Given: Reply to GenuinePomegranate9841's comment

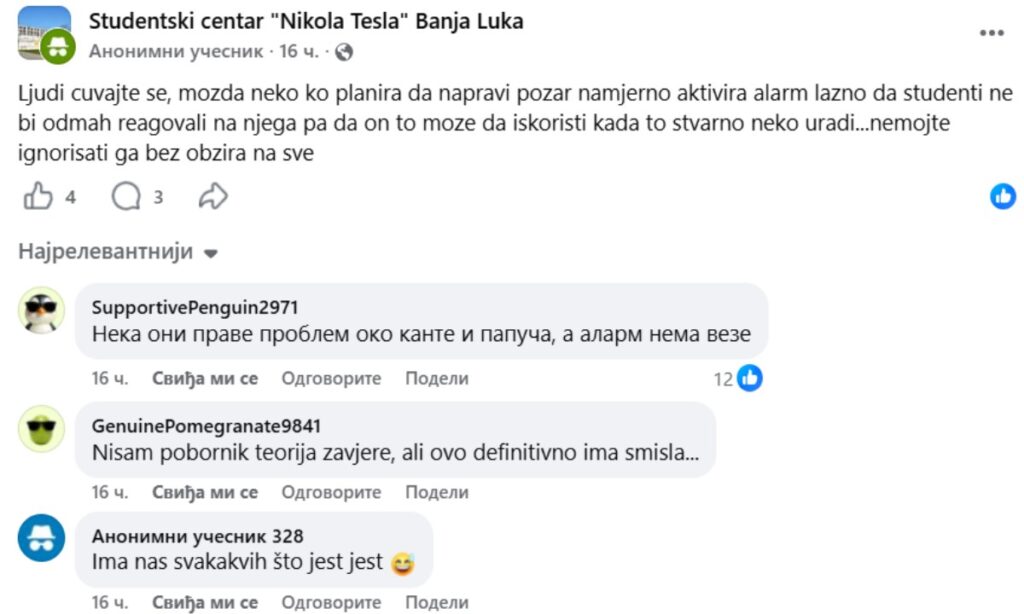Looking at the screenshot, I should tap(331, 493).
